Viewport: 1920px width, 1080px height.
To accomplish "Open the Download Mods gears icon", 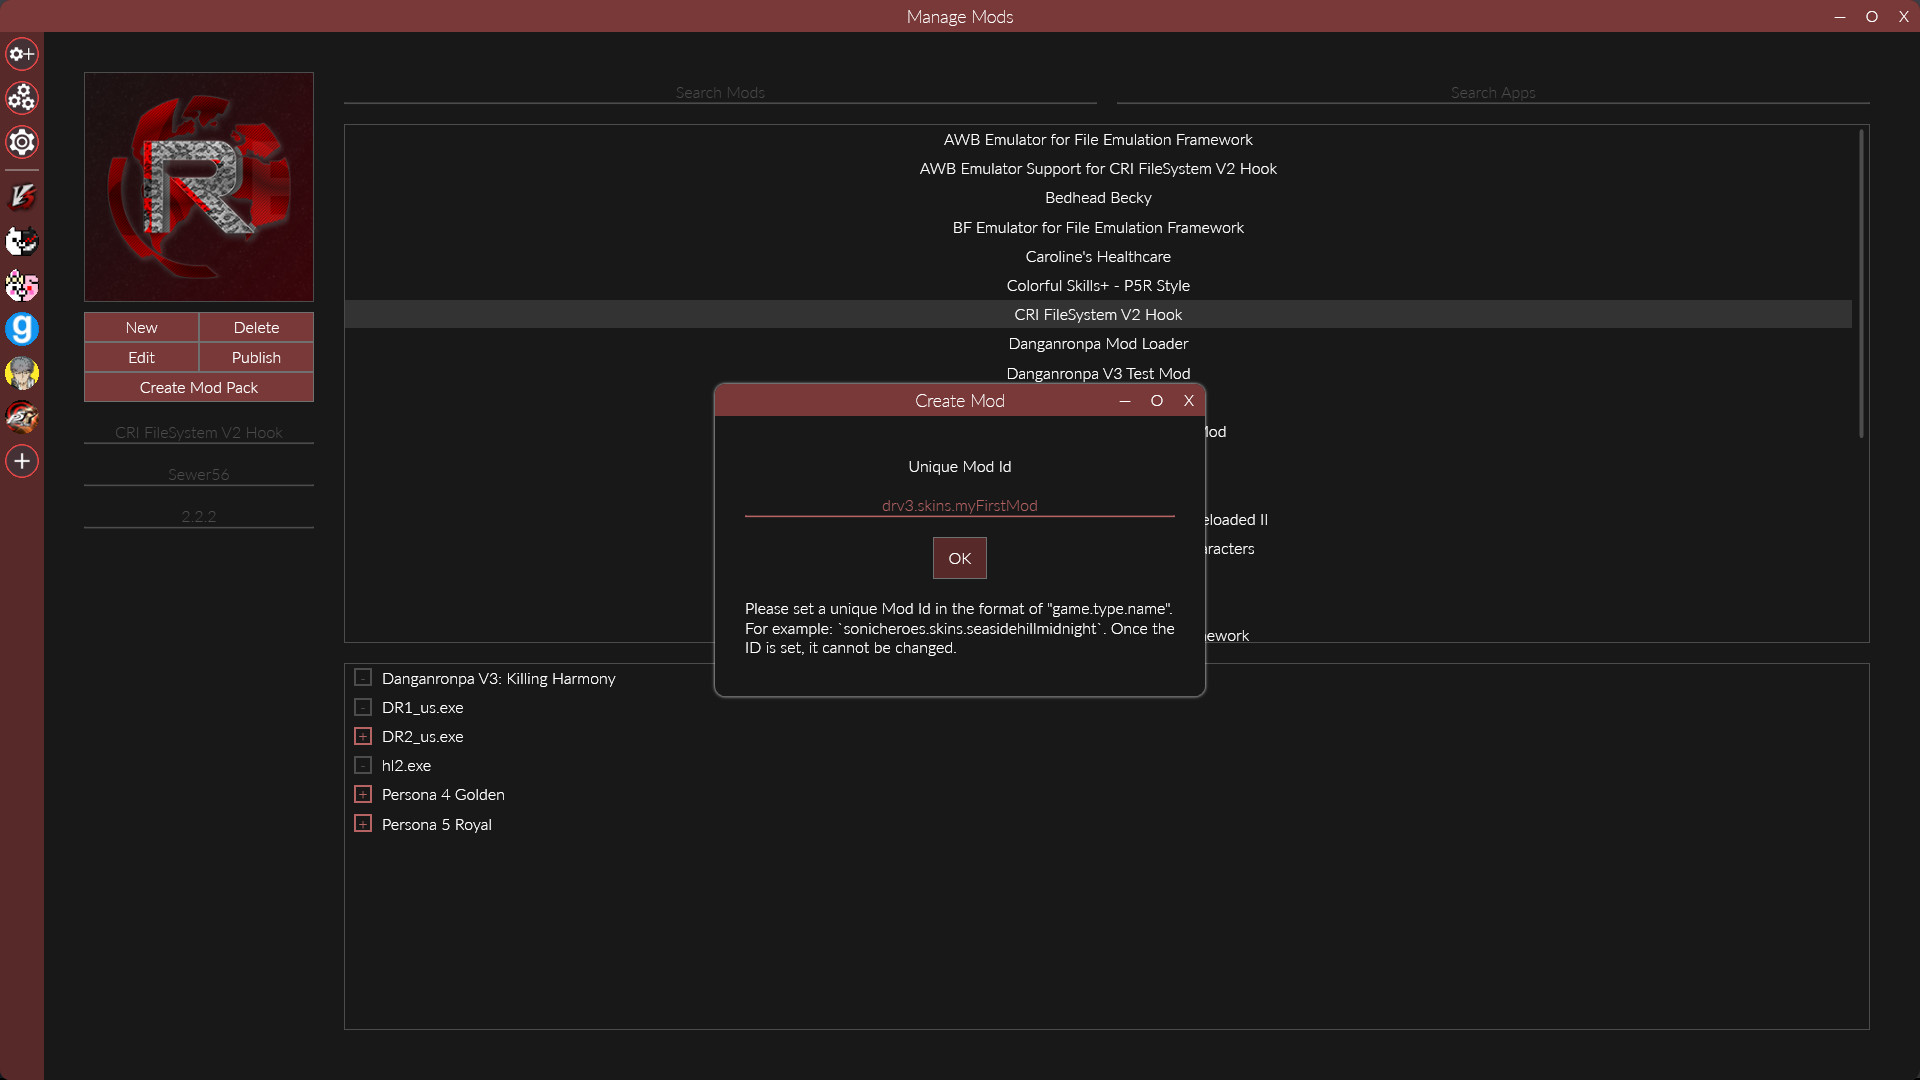I will 21,98.
